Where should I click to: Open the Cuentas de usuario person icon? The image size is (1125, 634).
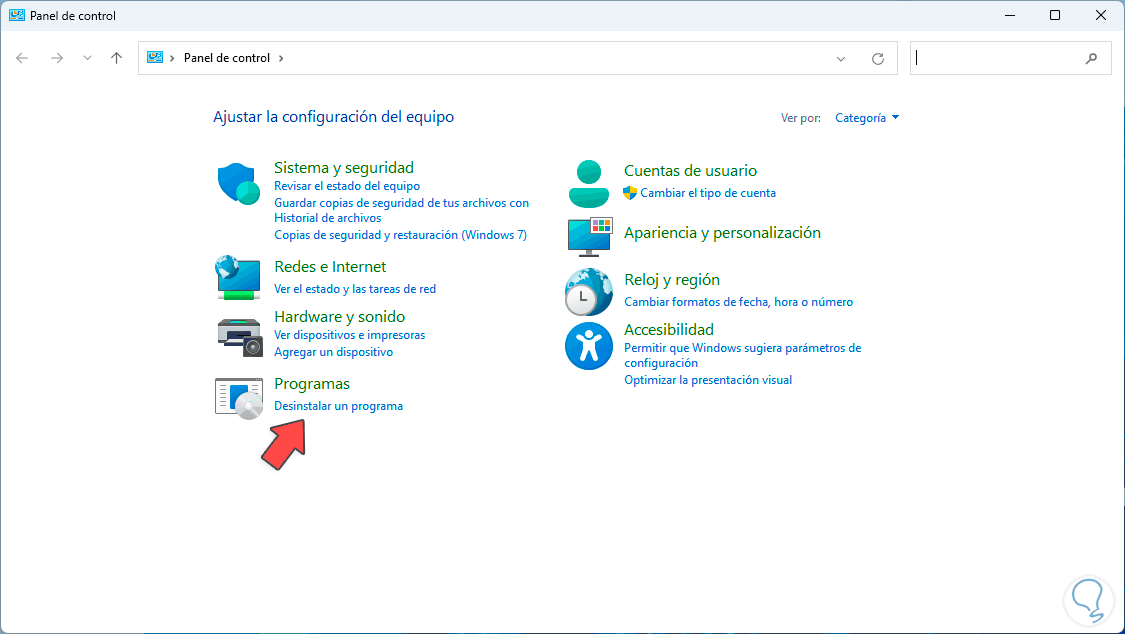pyautogui.click(x=588, y=184)
